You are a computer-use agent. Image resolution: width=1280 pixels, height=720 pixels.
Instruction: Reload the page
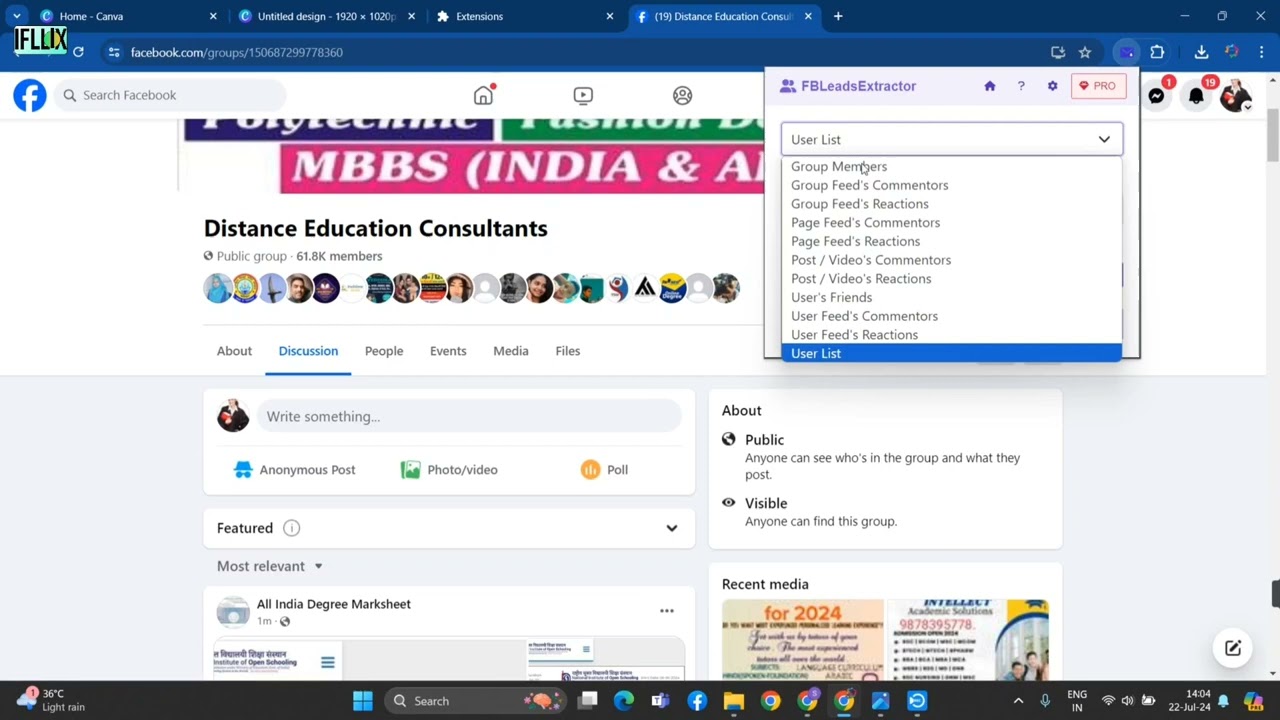pyautogui.click(x=78, y=52)
